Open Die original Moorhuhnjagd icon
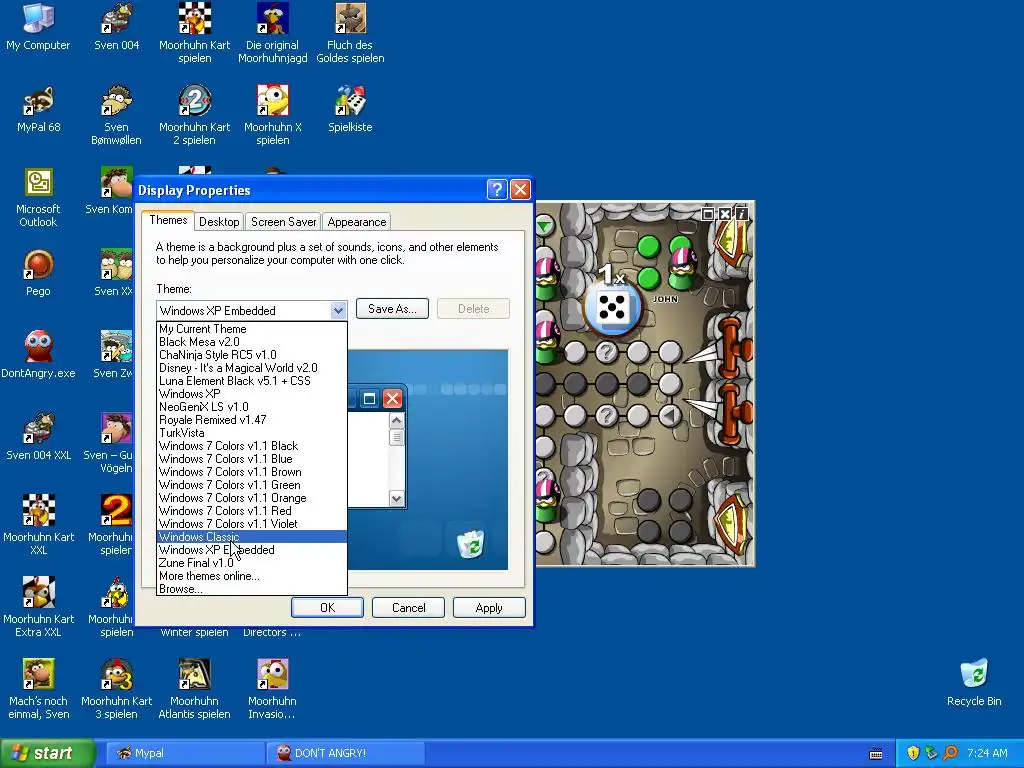The width and height of the screenshot is (1024, 768). click(x=272, y=33)
